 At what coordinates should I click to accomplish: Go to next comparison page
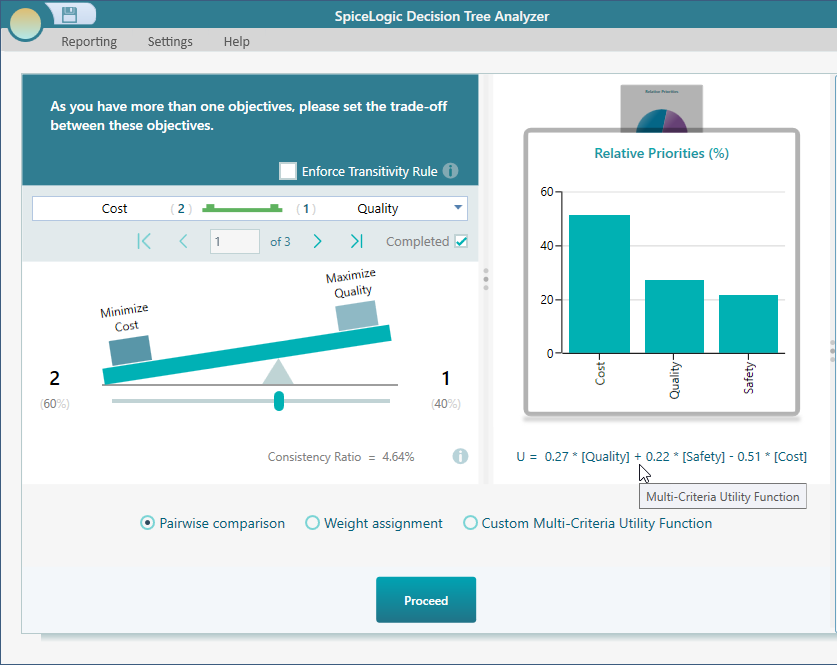(x=317, y=241)
